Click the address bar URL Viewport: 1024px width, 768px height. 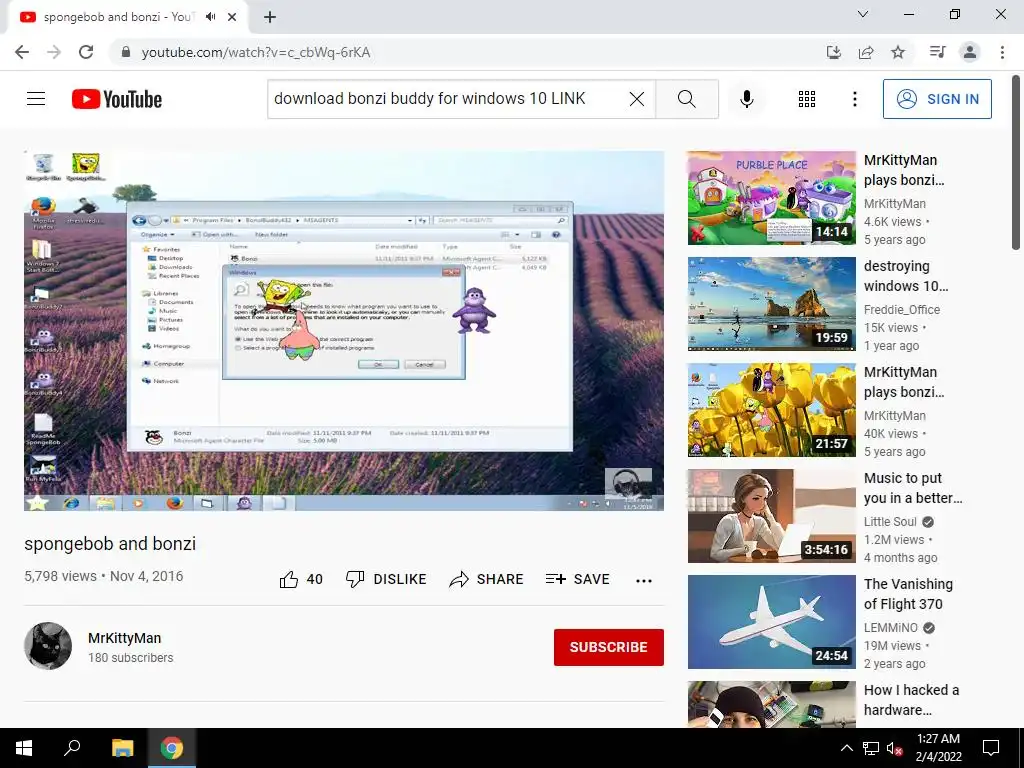255,52
